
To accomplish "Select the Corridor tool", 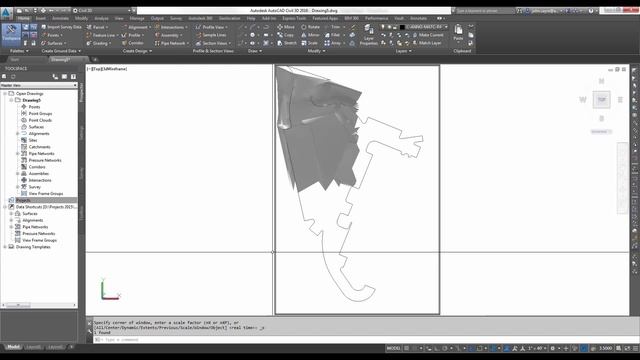I will pos(133,43).
